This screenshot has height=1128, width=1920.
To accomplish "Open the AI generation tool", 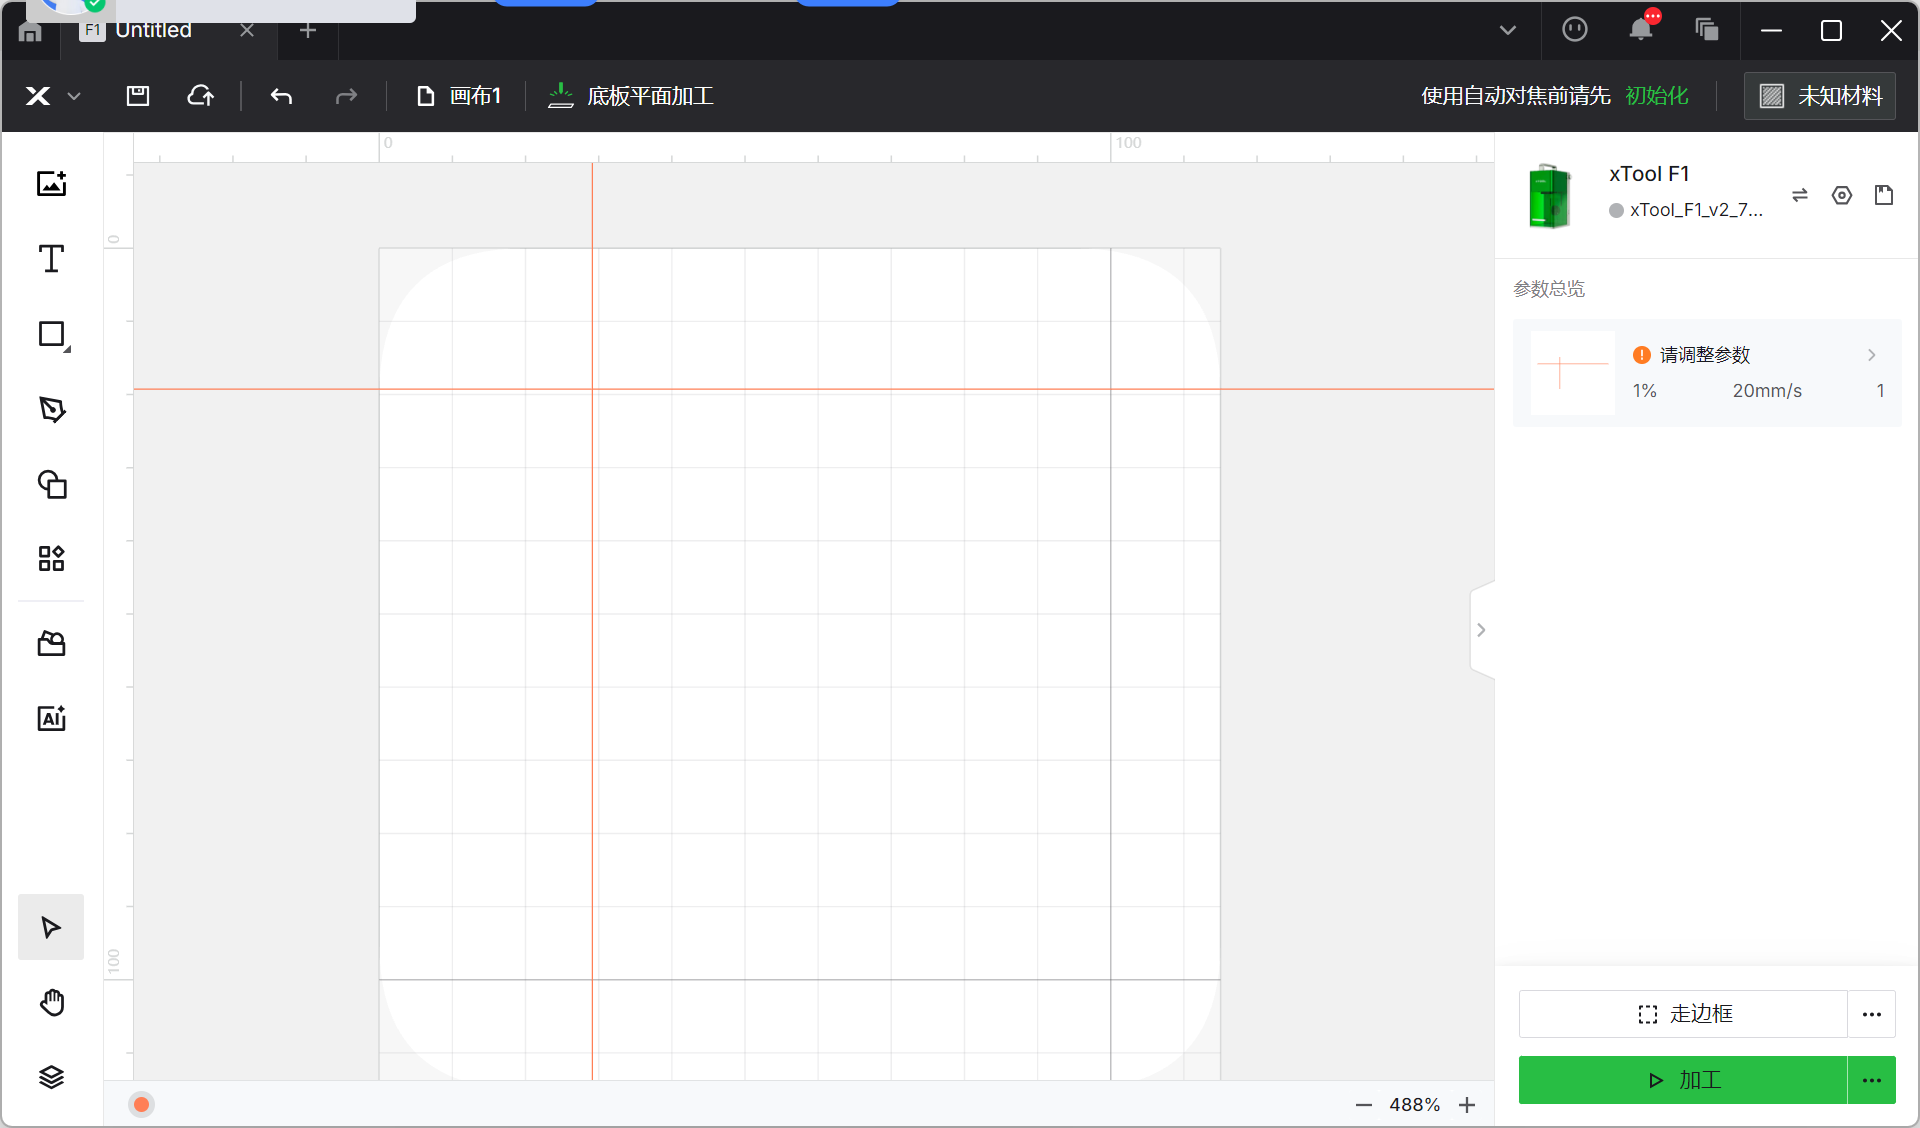I will click(x=51, y=718).
